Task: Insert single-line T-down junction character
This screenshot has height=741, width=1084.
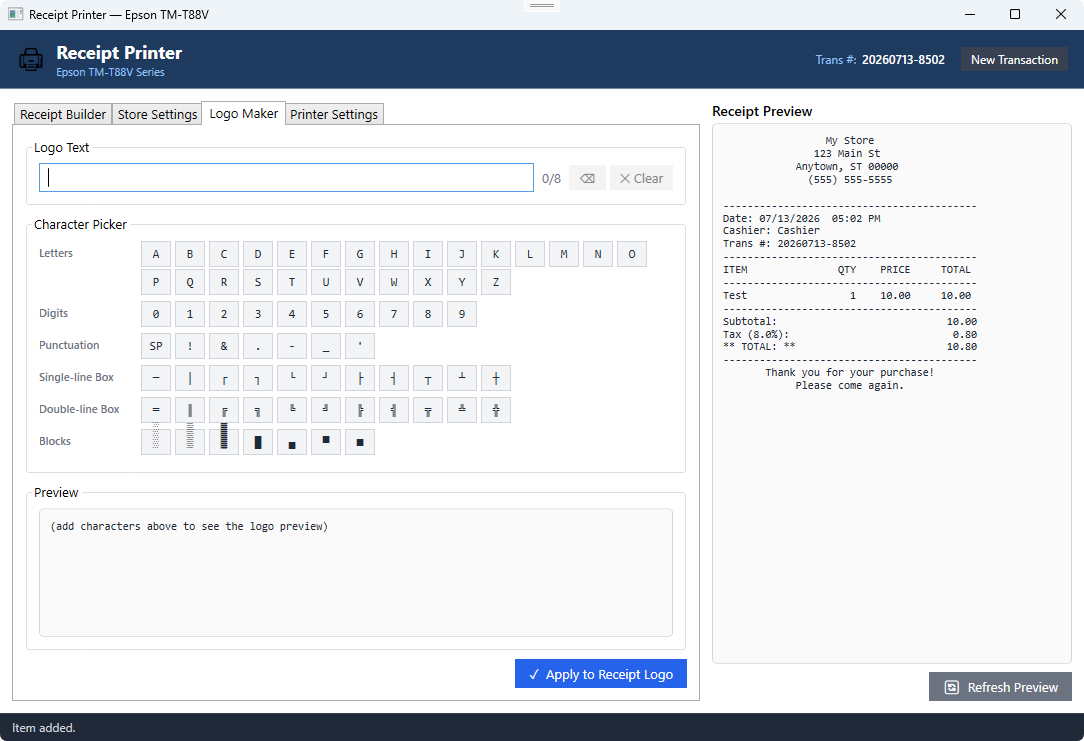Action: pos(427,378)
